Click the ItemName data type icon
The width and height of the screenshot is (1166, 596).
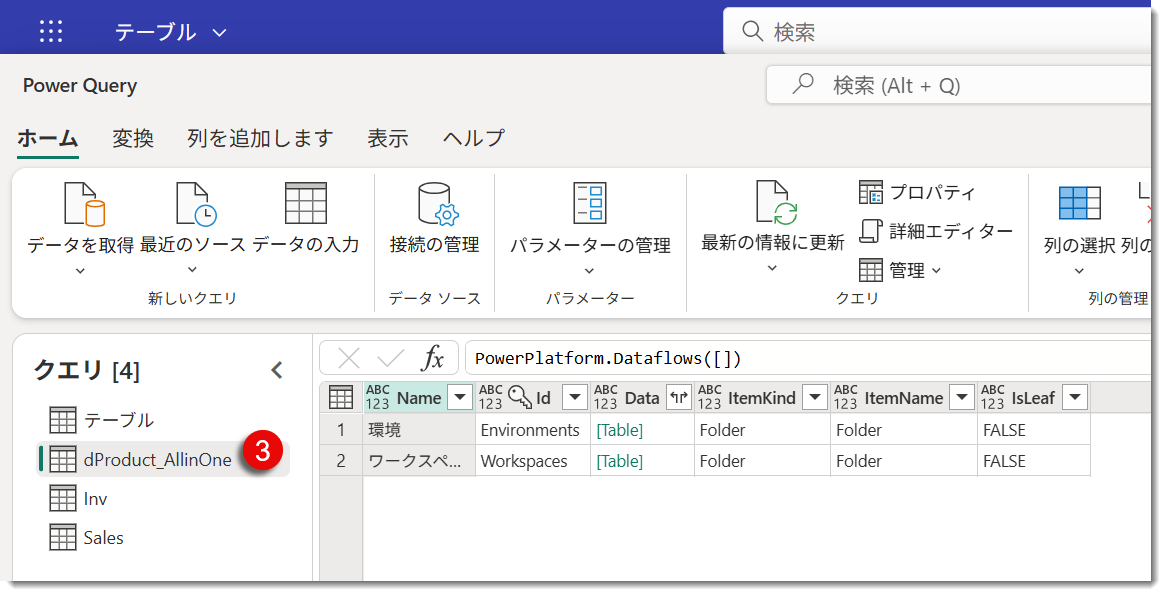coord(845,397)
